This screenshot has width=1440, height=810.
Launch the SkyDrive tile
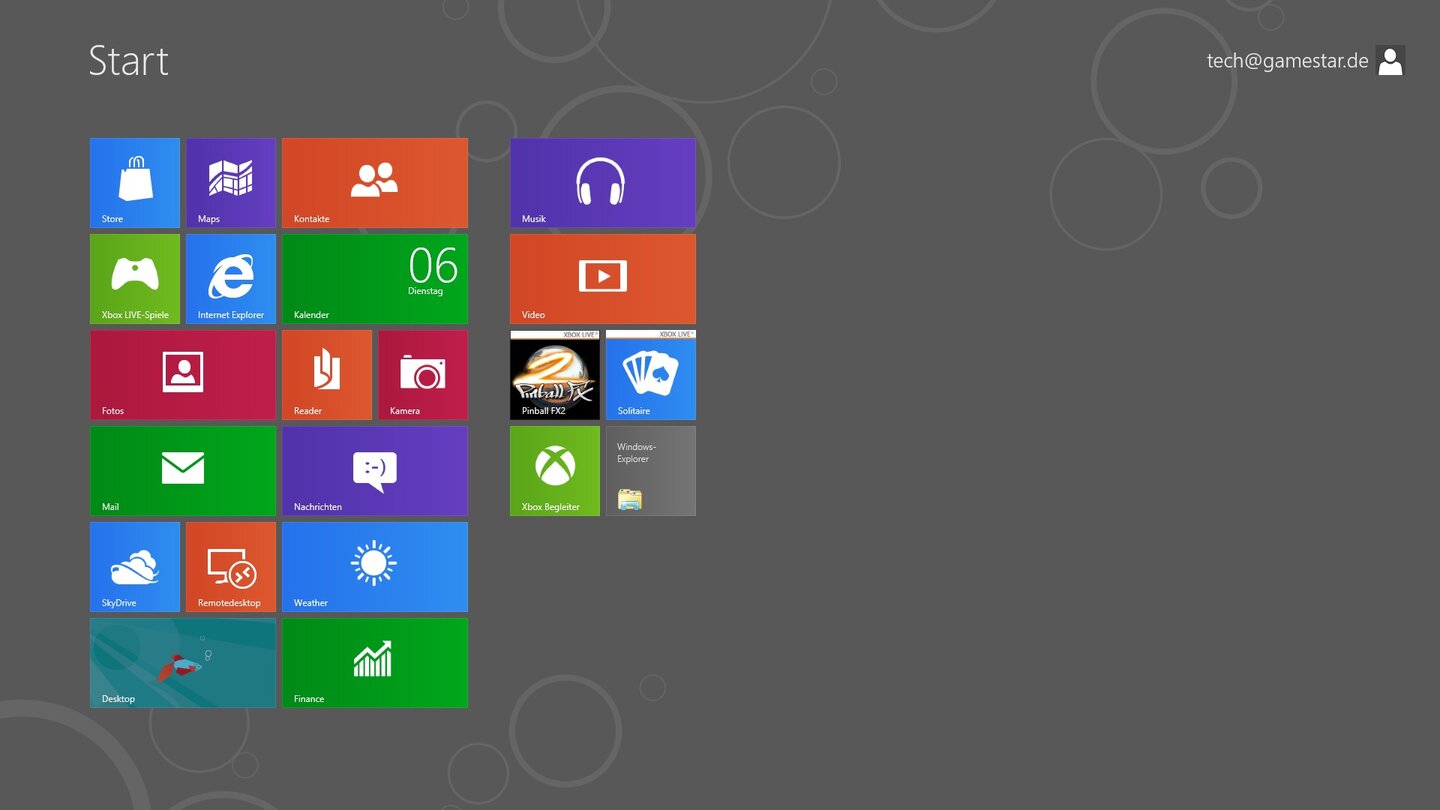pyautogui.click(x=135, y=567)
